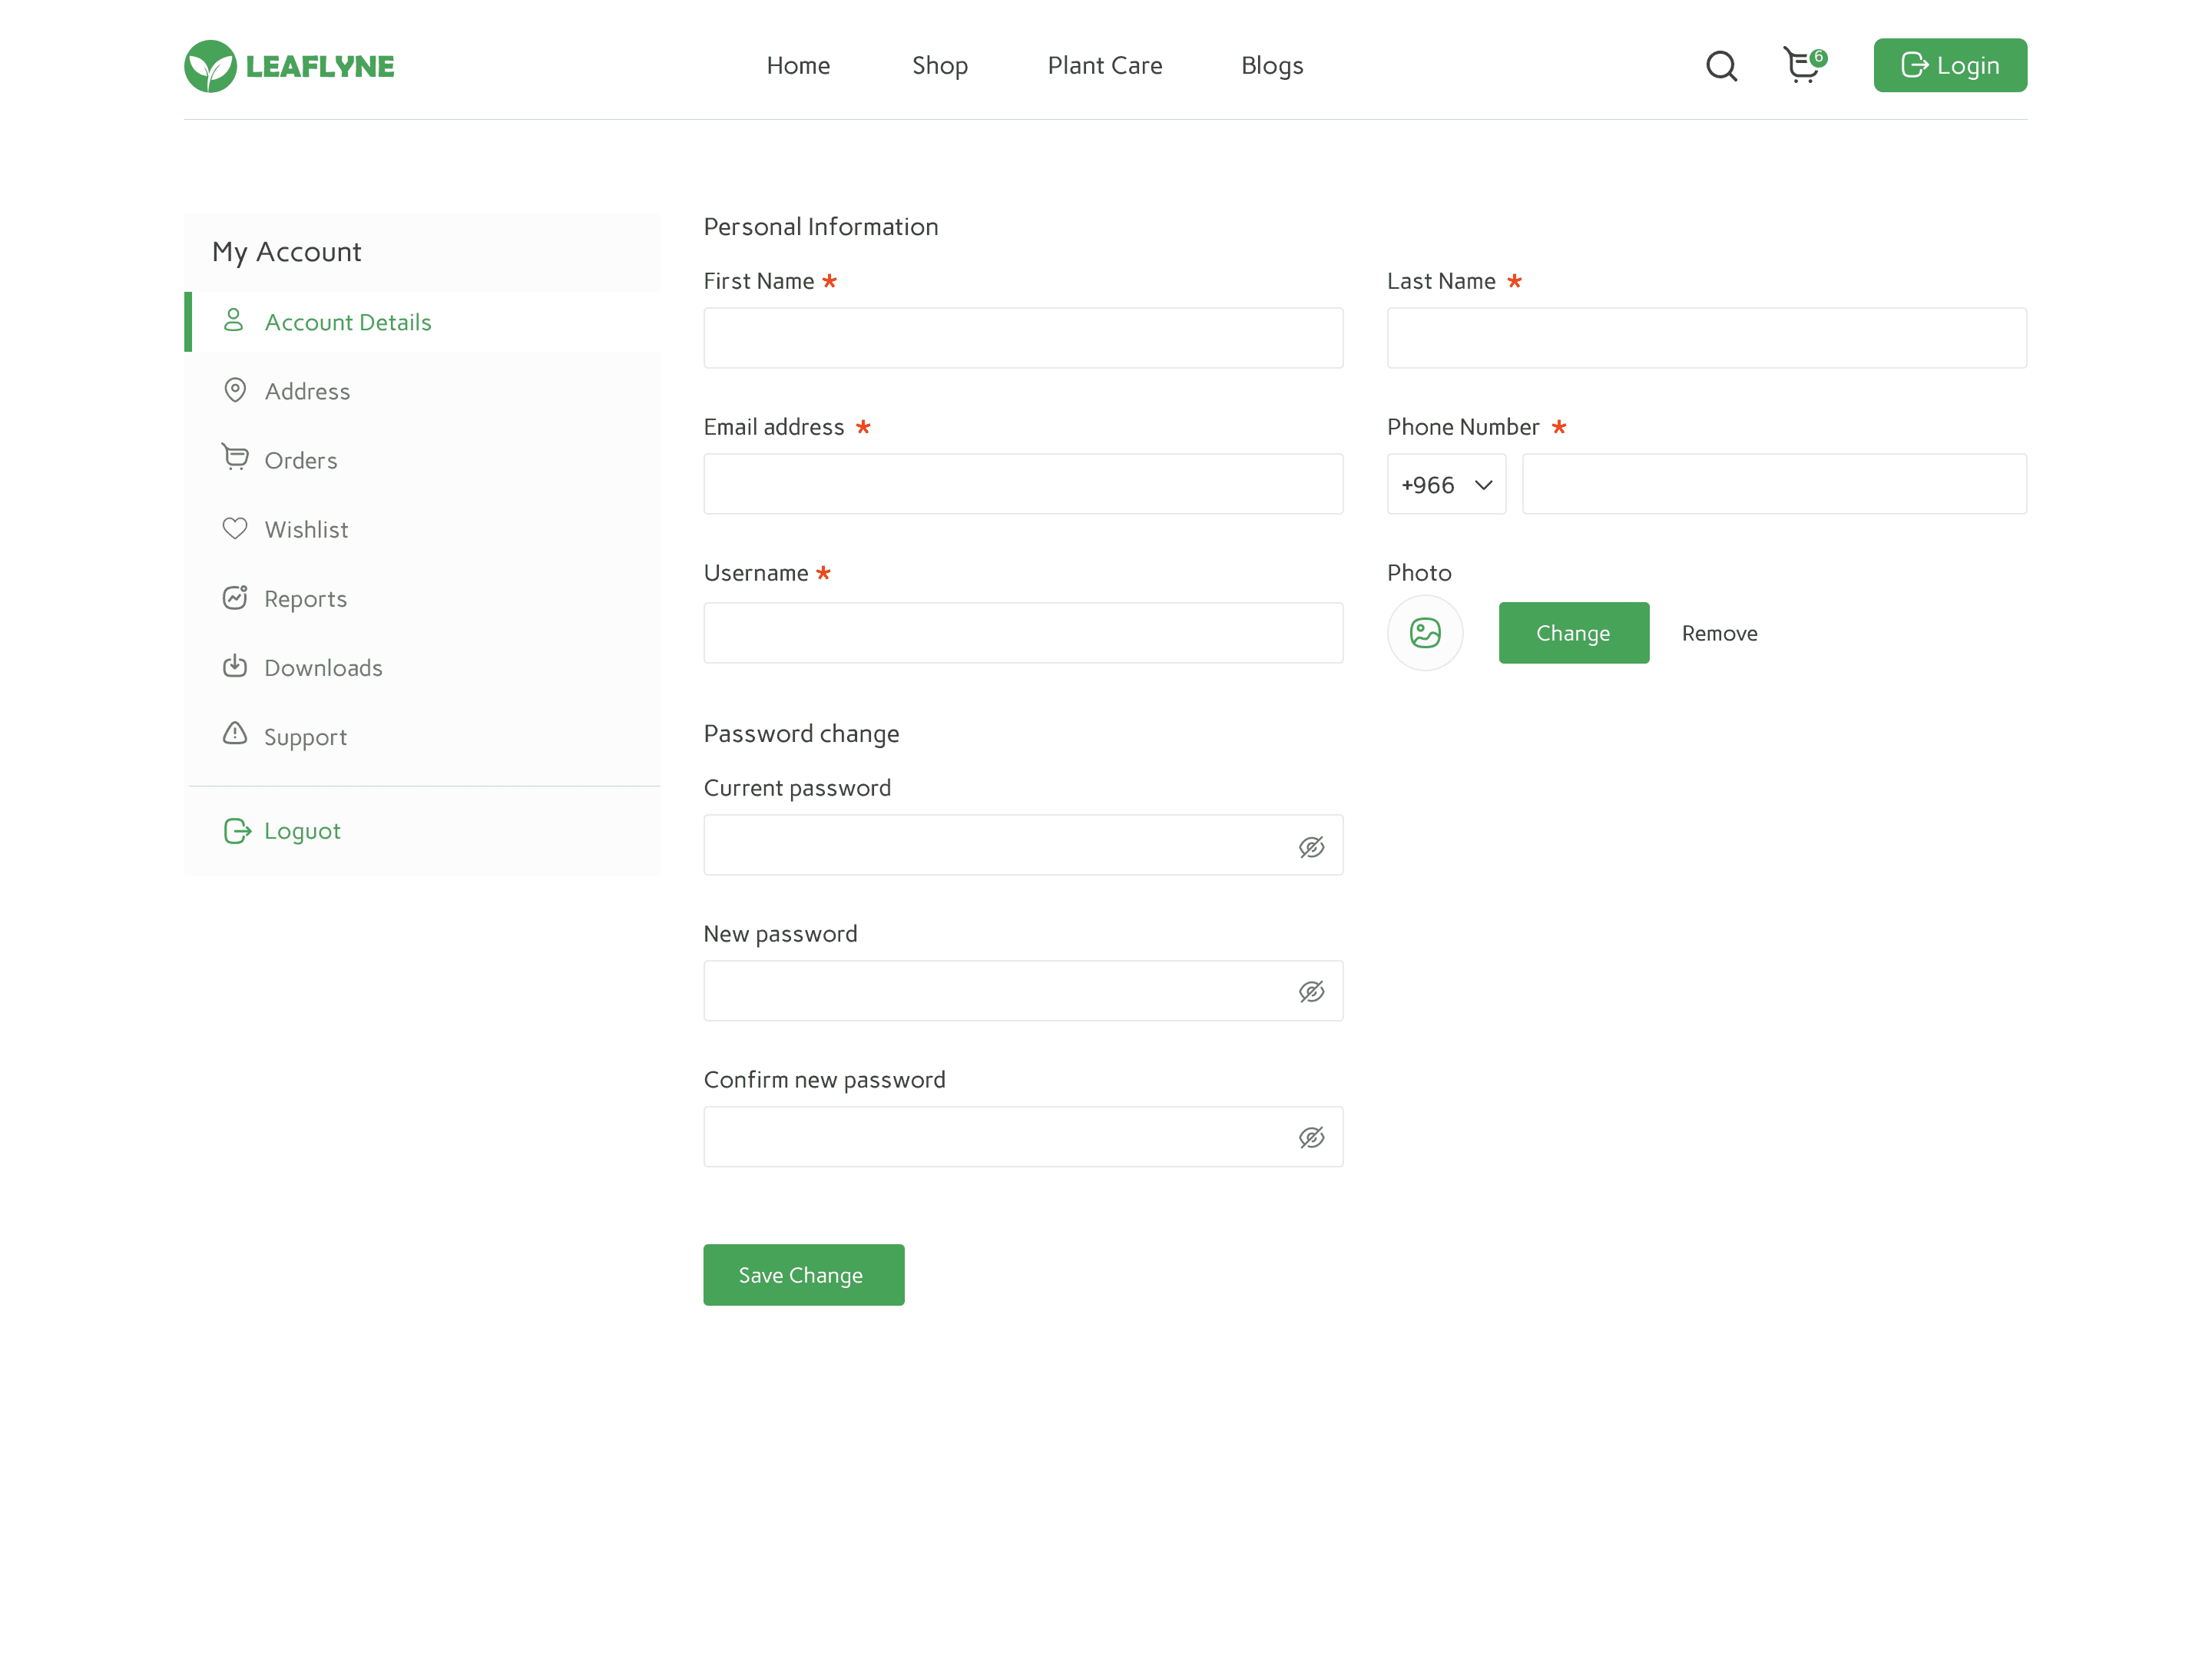Click the search magnifier icon in header
The image size is (2212, 1659).
pos(1721,66)
